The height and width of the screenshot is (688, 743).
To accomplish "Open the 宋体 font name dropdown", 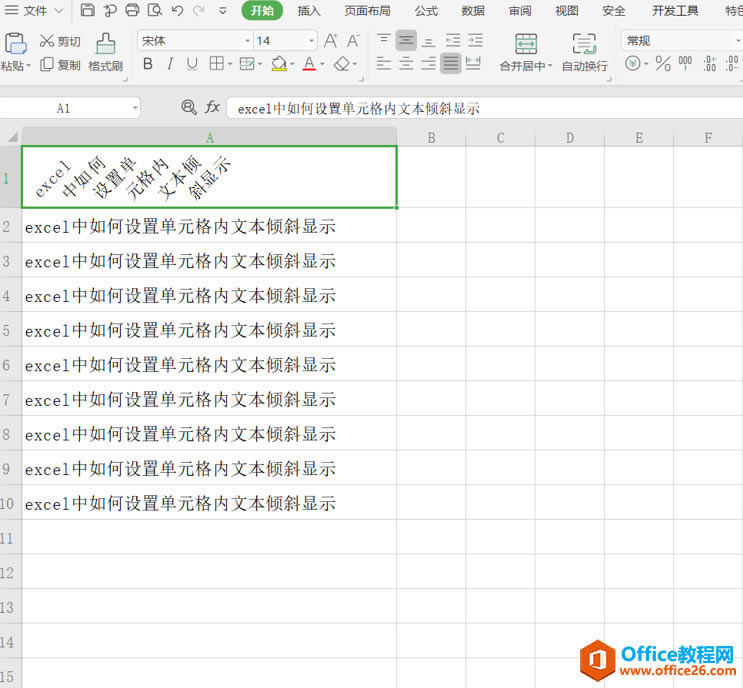I will [247, 41].
